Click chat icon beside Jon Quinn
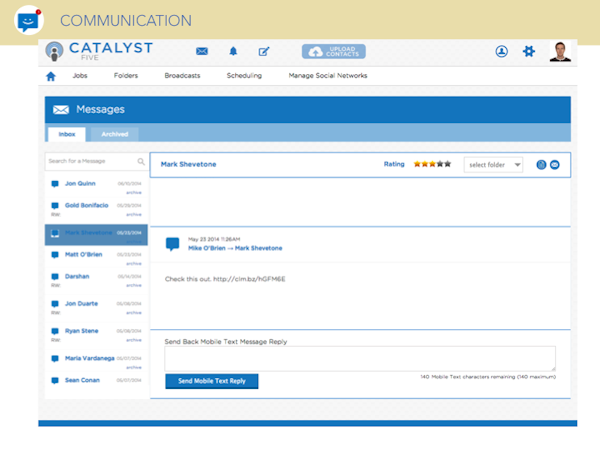The width and height of the screenshot is (600, 450). click(x=55, y=184)
